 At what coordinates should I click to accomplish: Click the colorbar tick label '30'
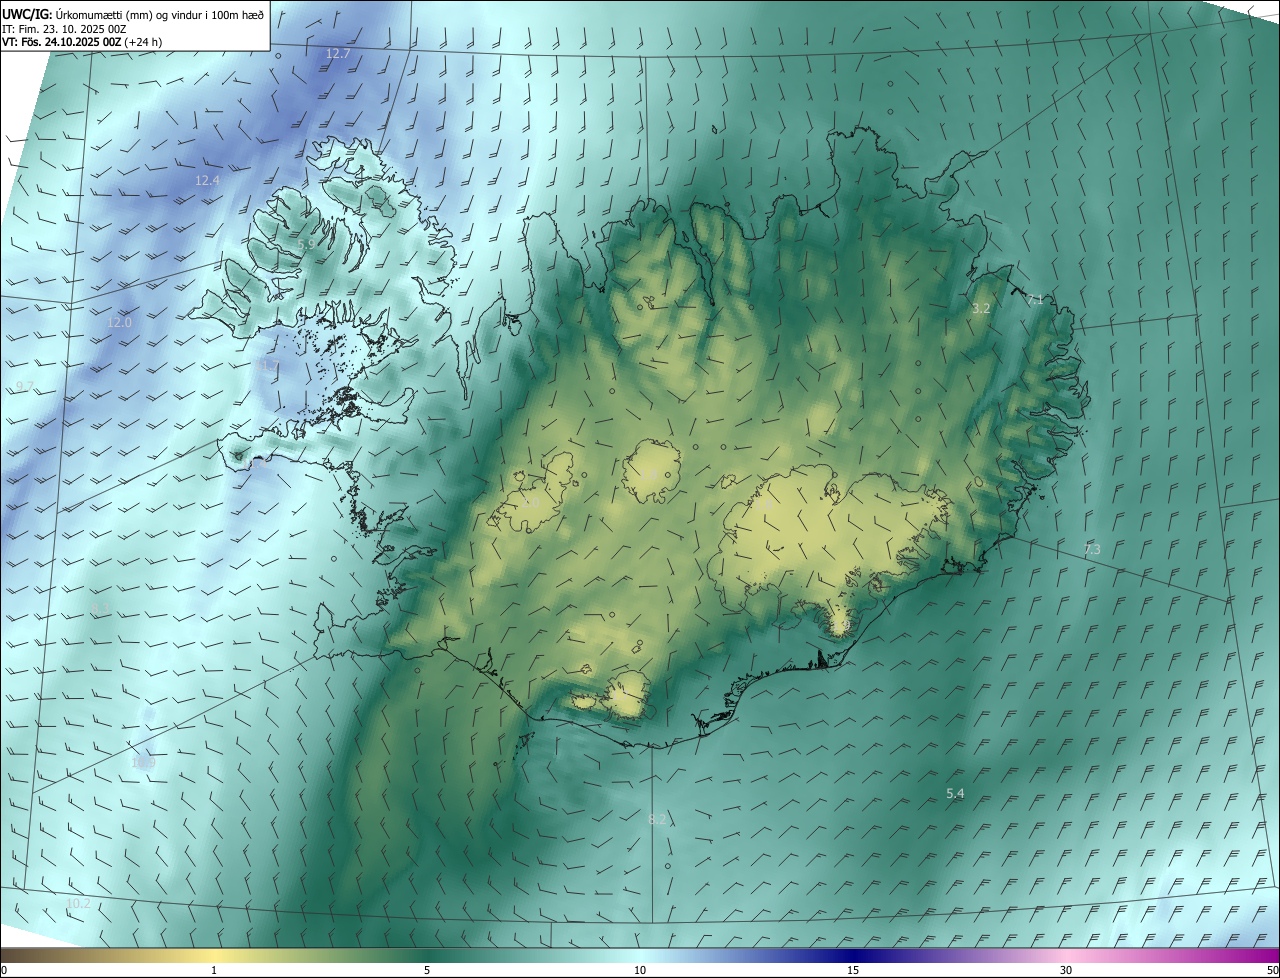pos(1066,970)
